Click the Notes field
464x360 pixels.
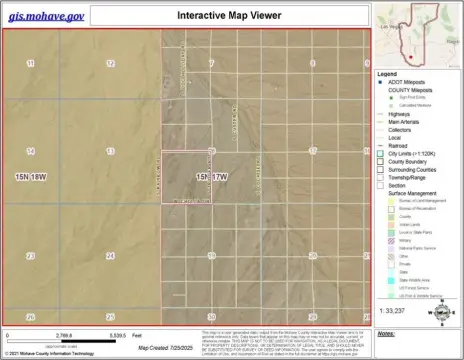pyautogui.click(x=417, y=344)
